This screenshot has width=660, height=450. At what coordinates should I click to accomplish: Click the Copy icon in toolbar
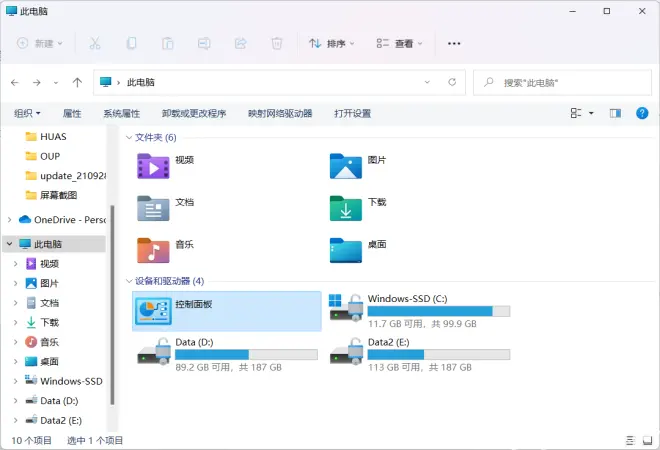[132, 43]
